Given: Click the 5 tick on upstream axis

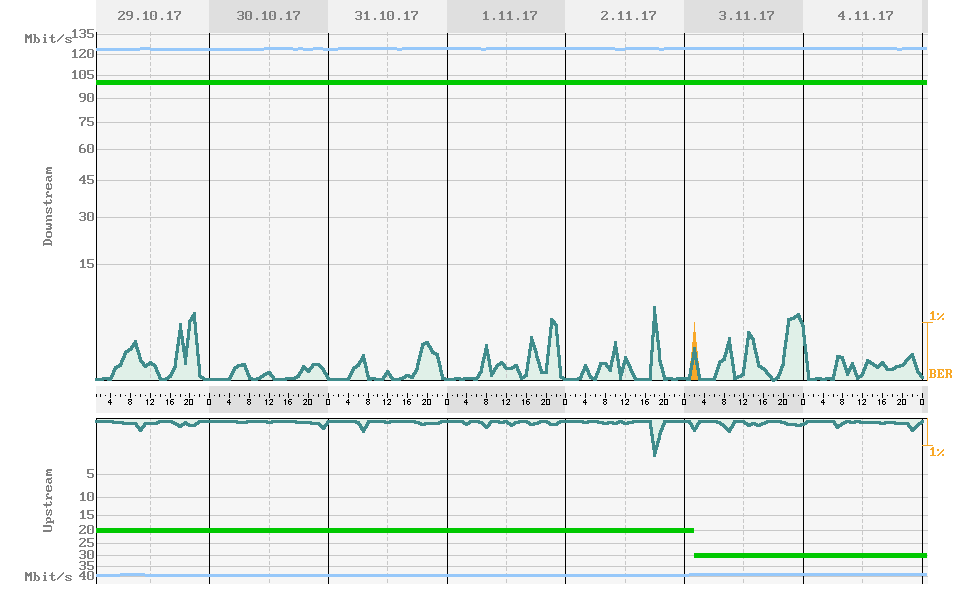Looking at the screenshot, I should click(89, 473).
